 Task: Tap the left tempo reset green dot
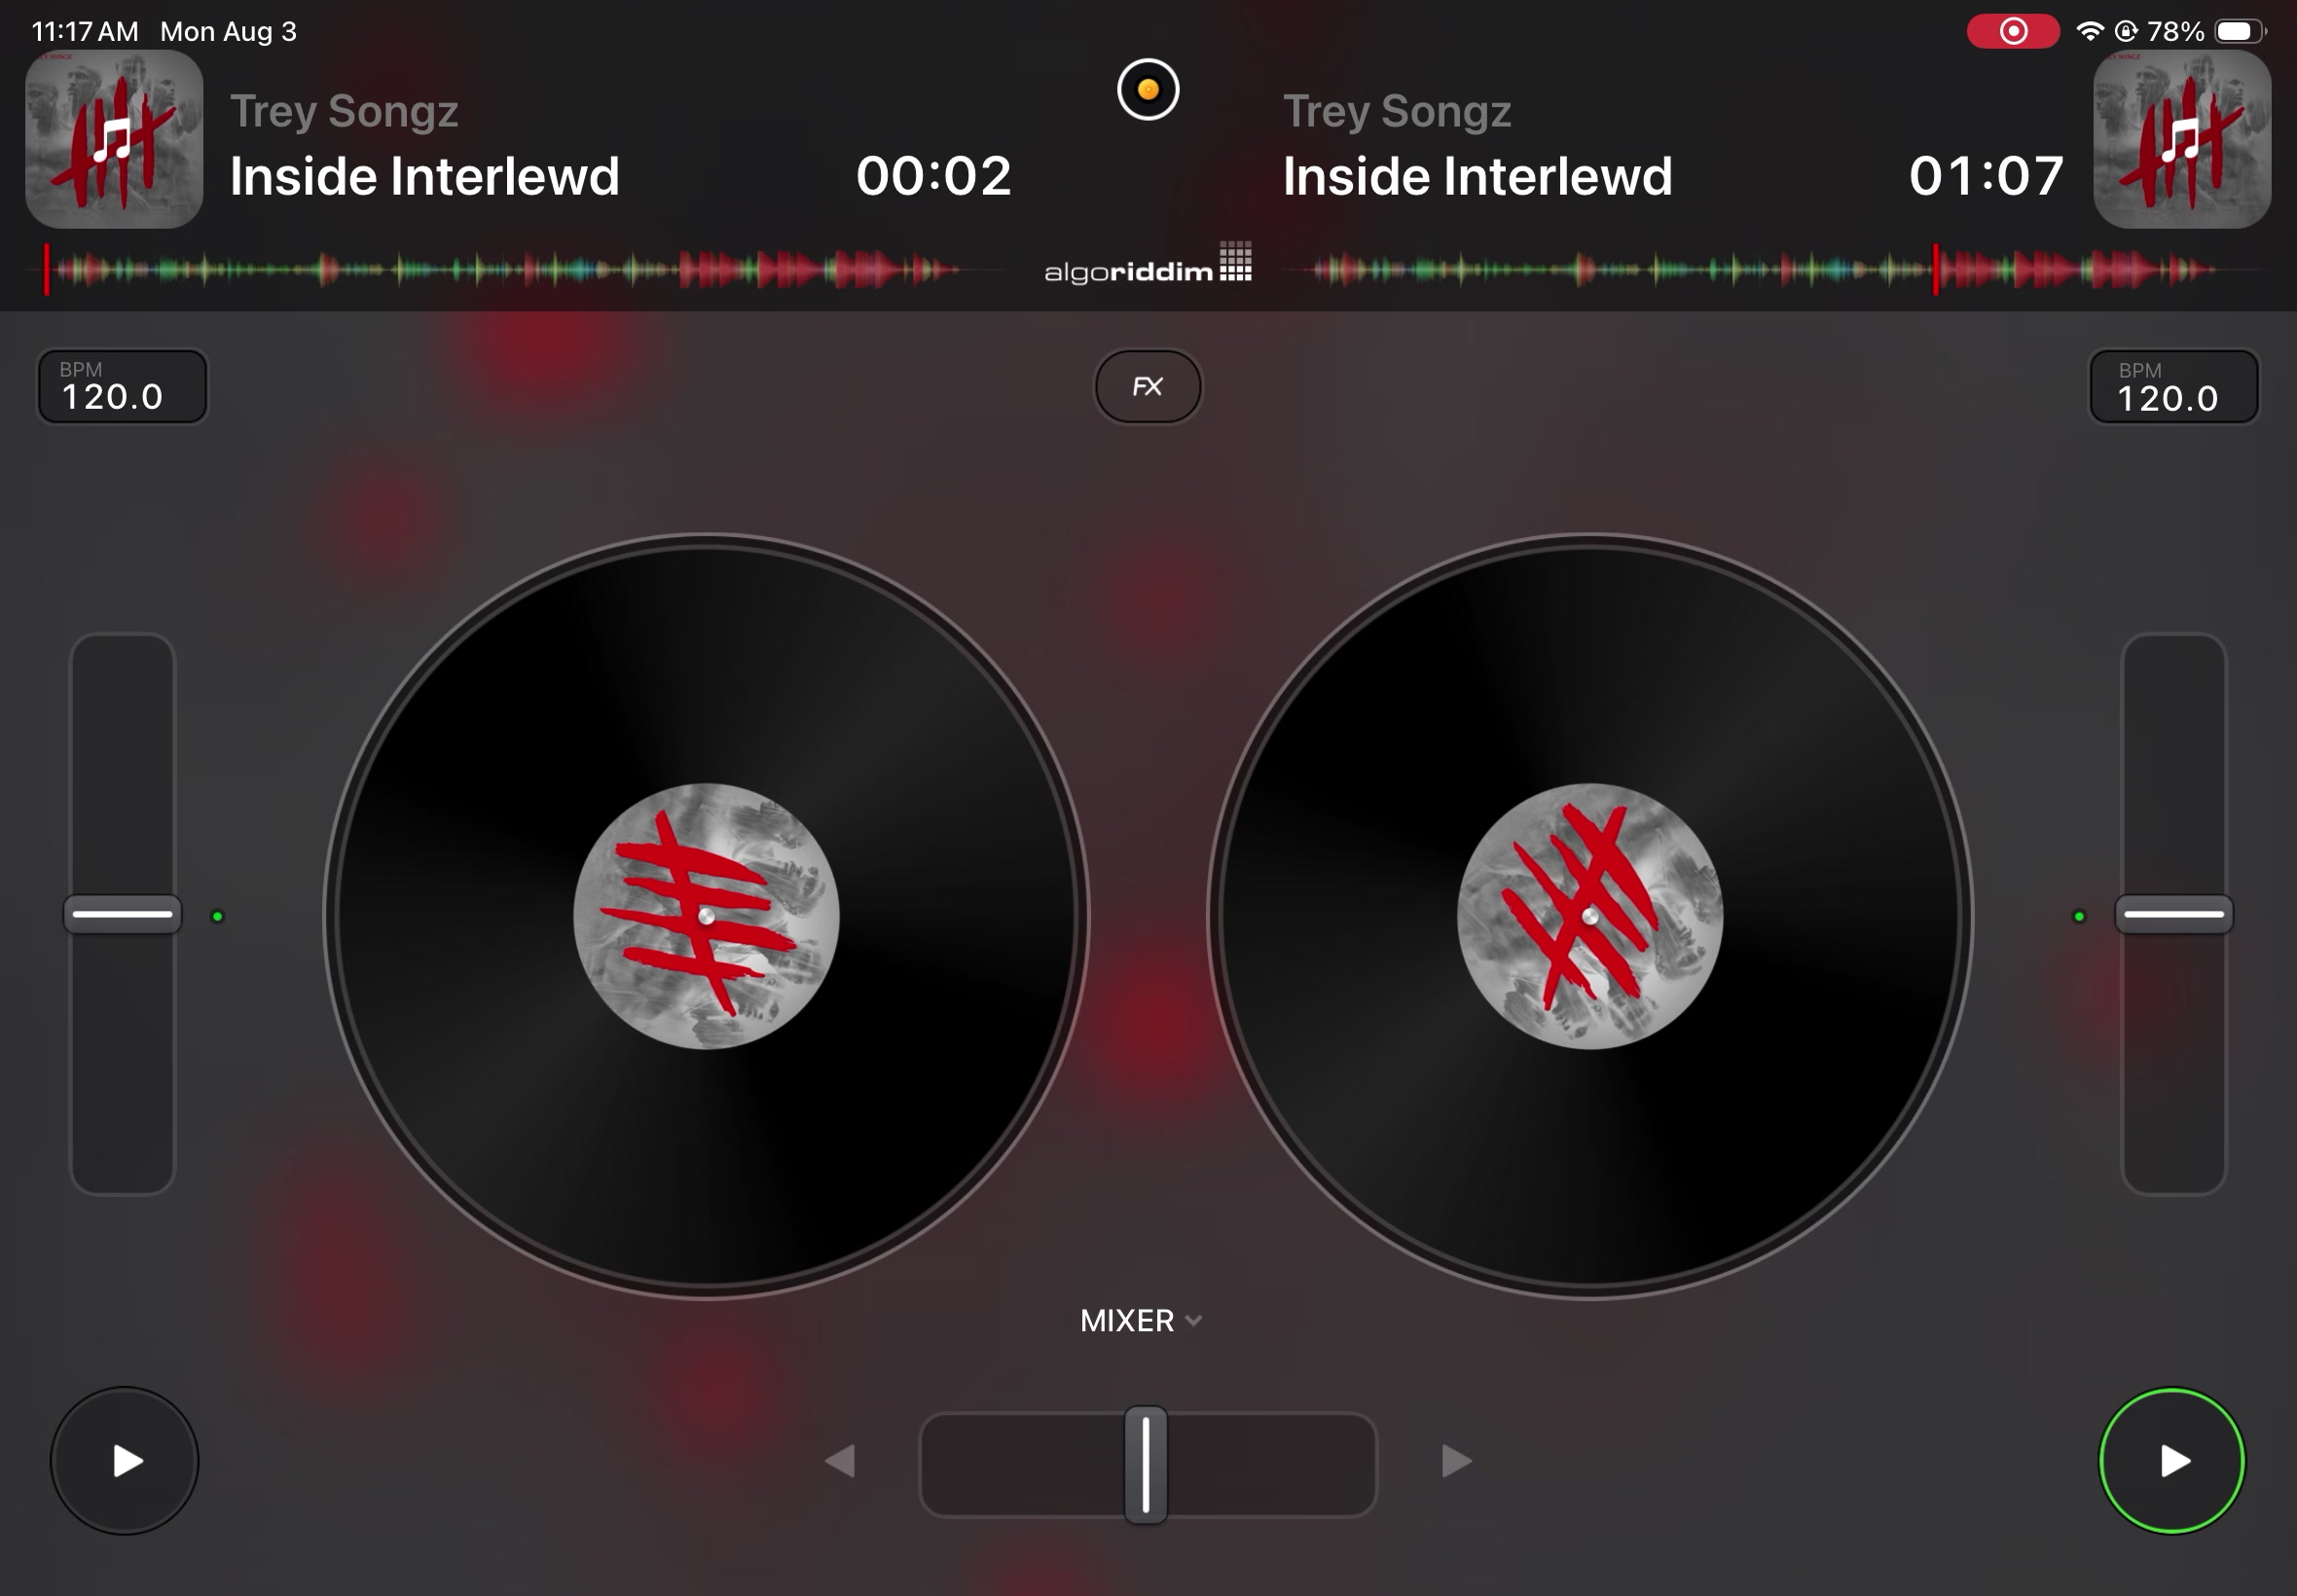[218, 916]
